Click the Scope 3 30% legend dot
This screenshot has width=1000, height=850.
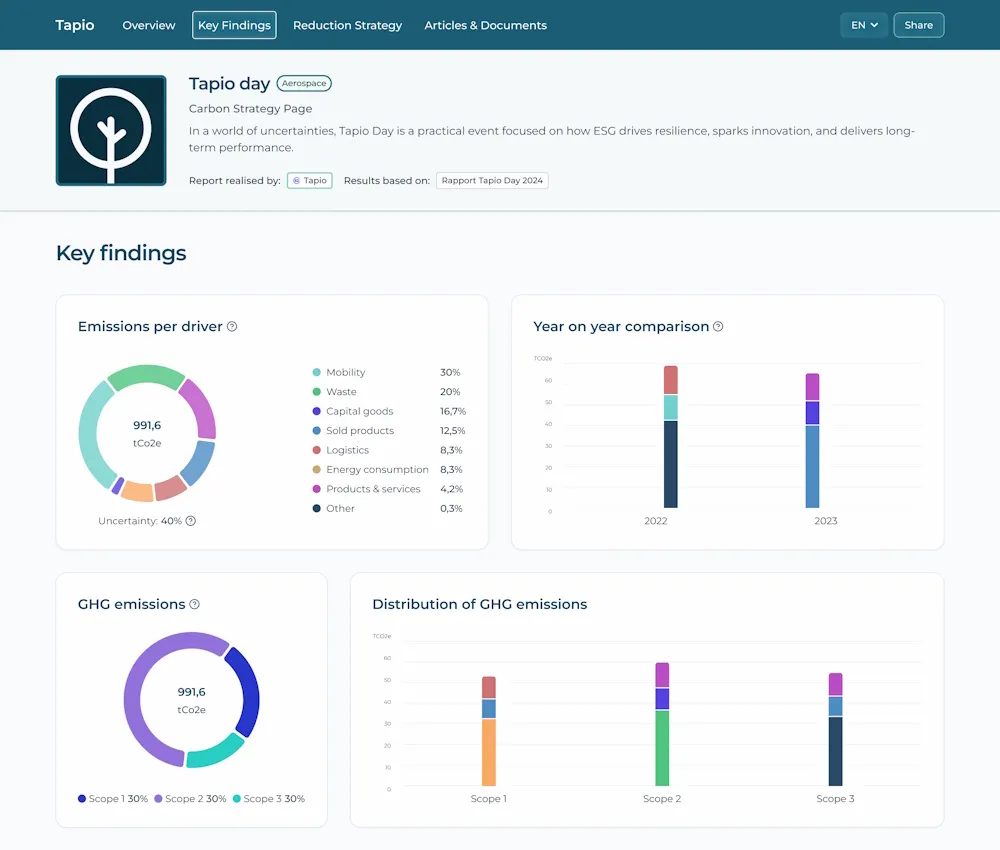(237, 798)
